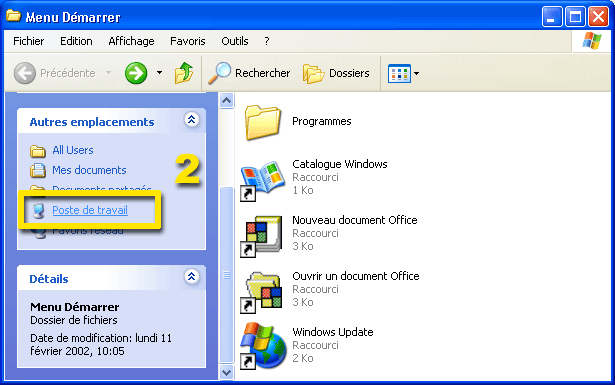Viewport: 615px width, 385px height.
Task: Click the Poste de travail computer icon
Action: coord(38,211)
